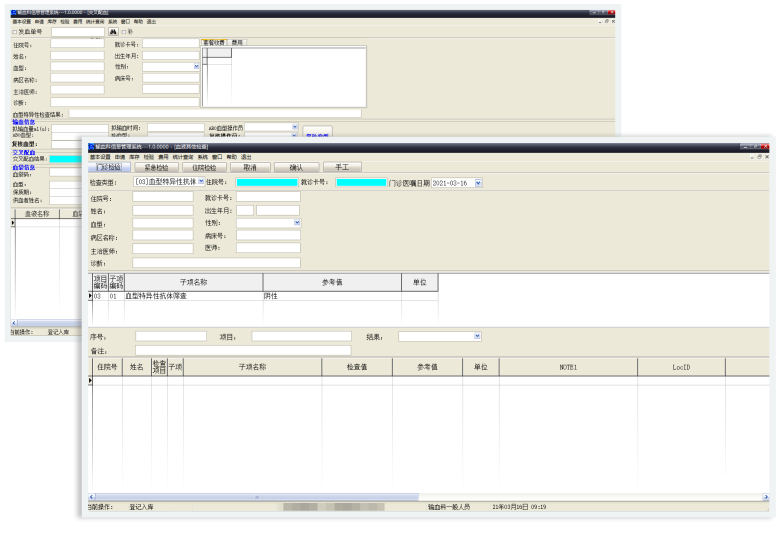
Task: Click the scrollbar right arrow in front window
Action: coord(766,497)
